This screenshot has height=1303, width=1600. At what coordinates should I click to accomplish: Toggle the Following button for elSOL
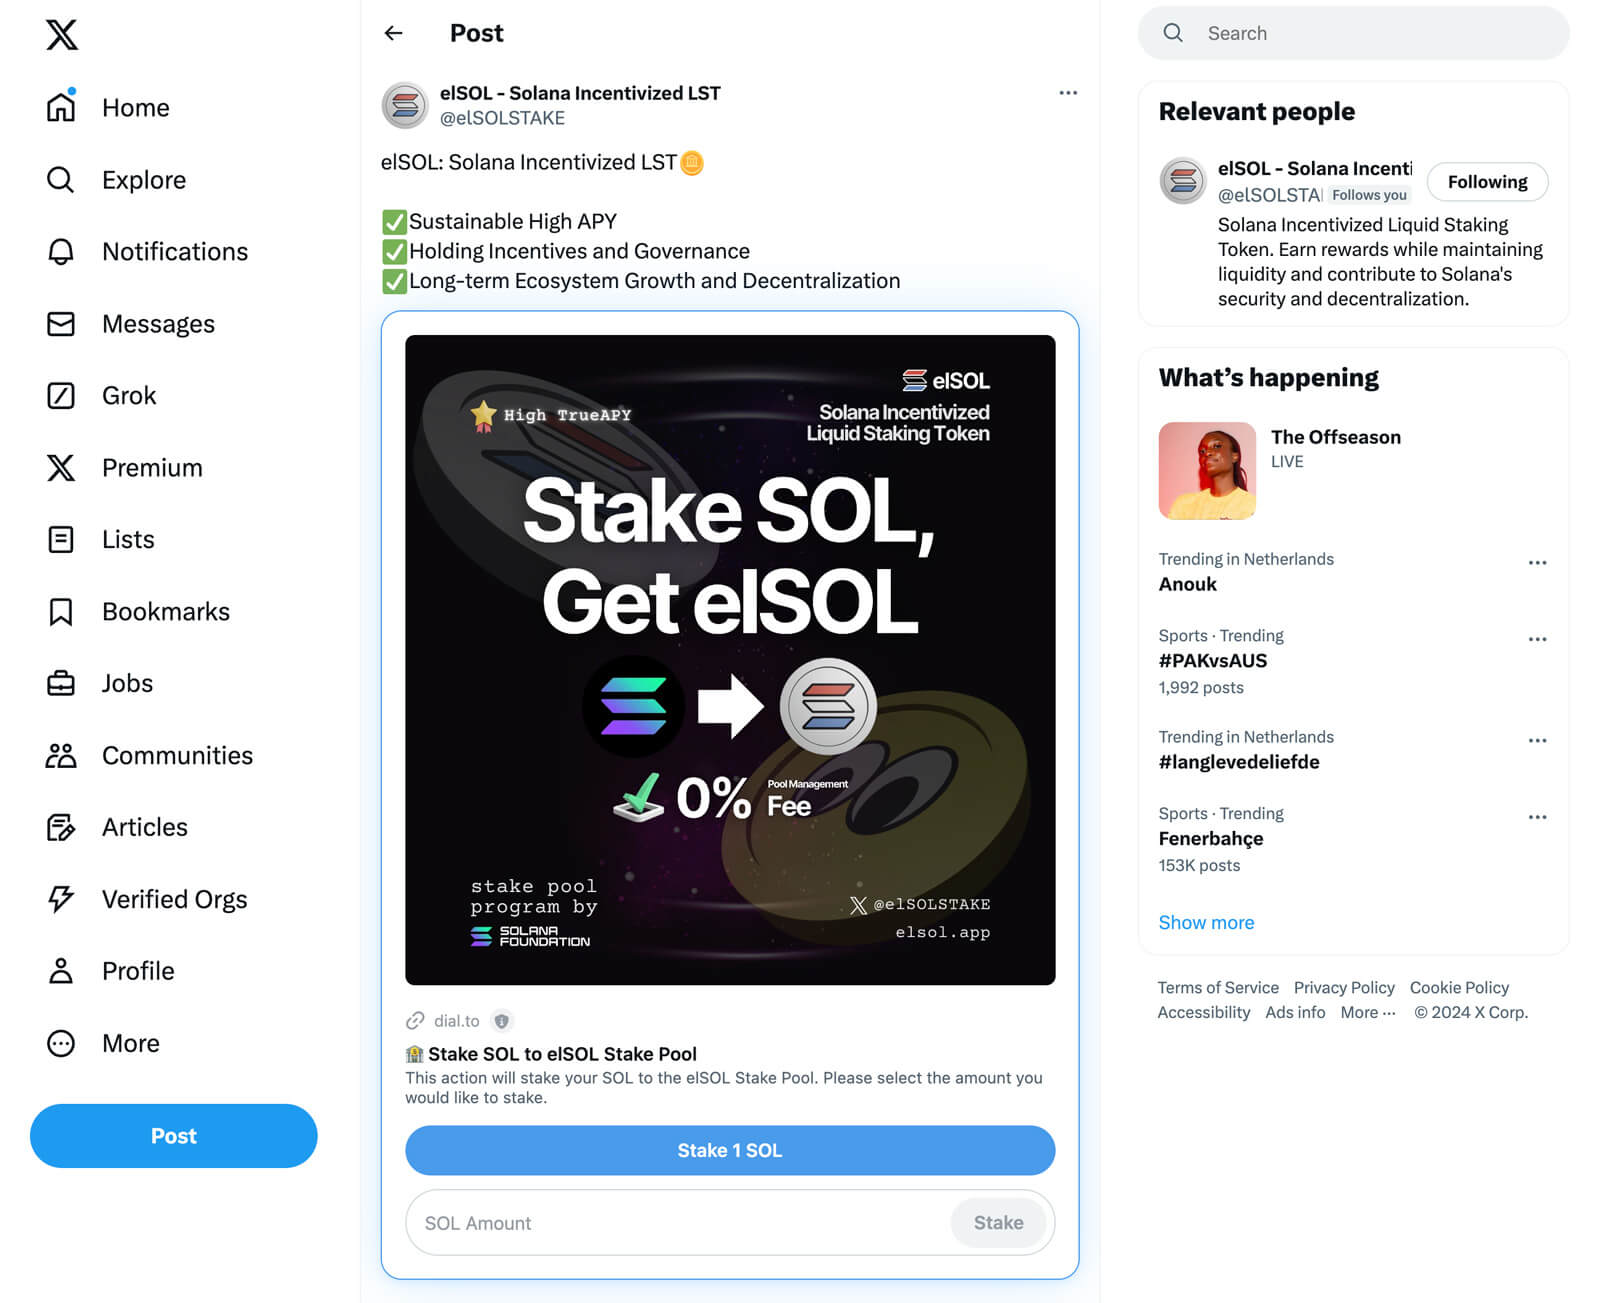[1487, 182]
